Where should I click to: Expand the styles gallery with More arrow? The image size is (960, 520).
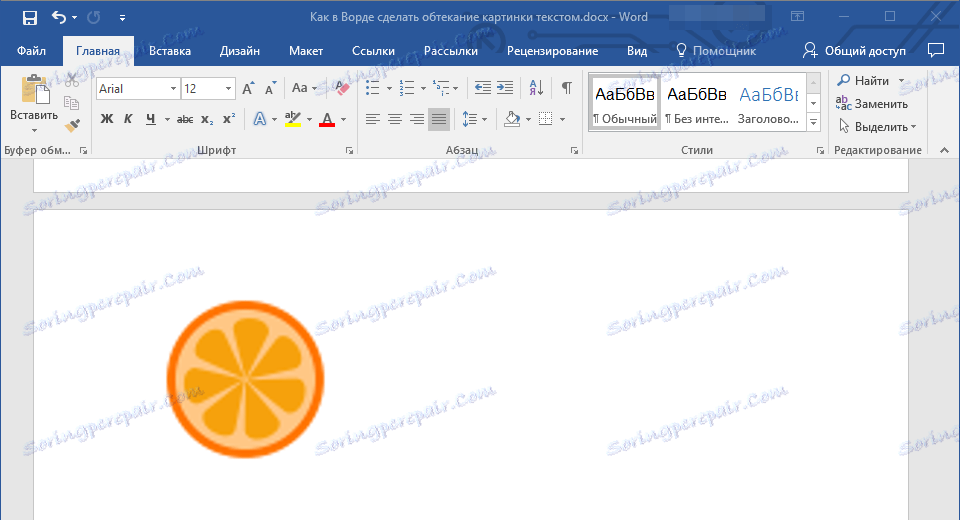pos(814,122)
